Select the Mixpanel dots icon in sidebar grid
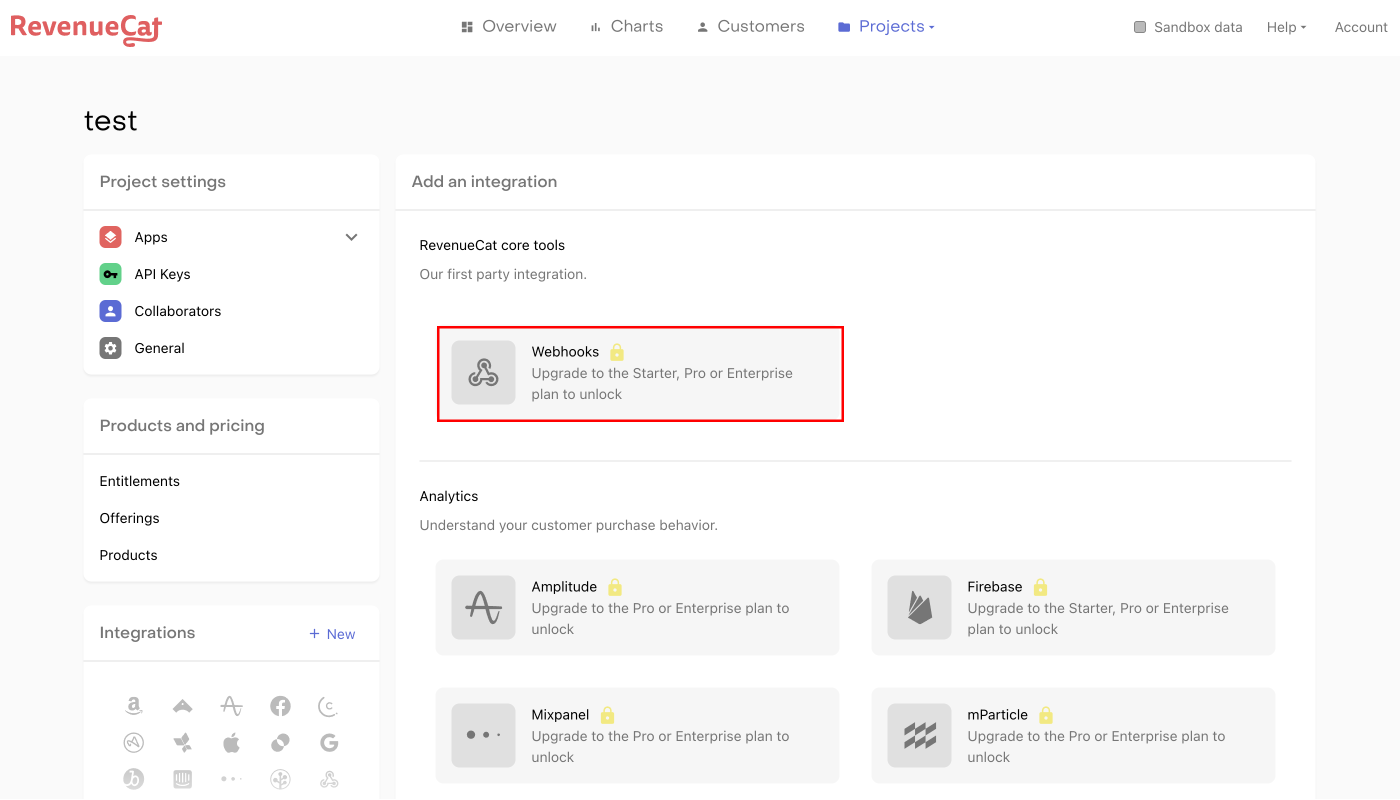This screenshot has width=1400, height=800. (232, 778)
